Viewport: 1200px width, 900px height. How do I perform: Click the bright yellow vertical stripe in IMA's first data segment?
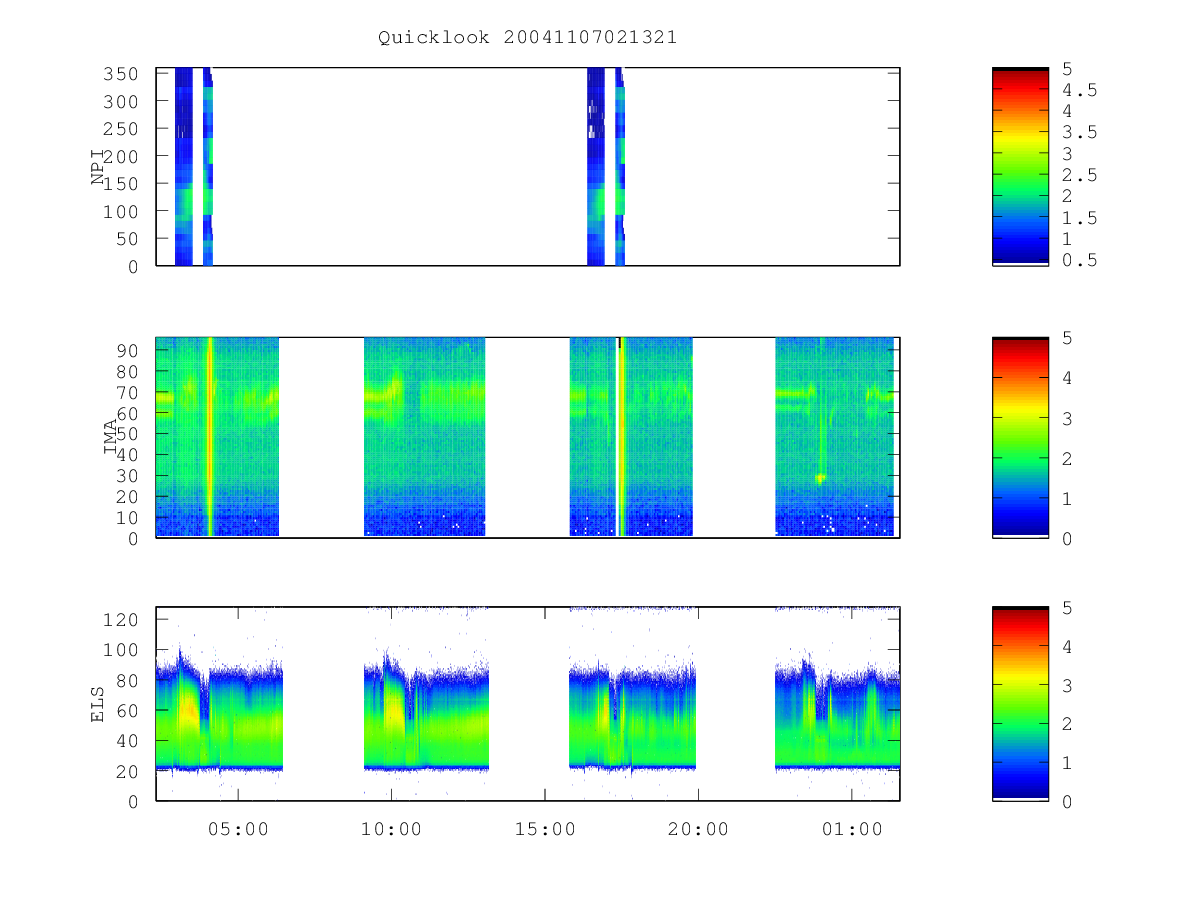pyautogui.click(x=210, y=437)
